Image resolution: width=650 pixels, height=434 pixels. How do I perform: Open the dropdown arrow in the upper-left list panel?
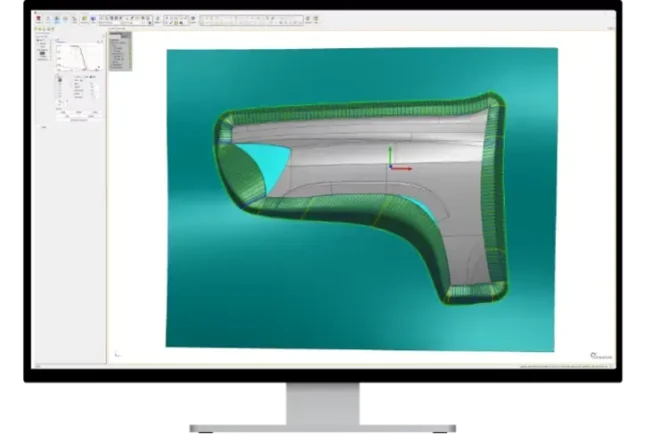click(x=51, y=56)
